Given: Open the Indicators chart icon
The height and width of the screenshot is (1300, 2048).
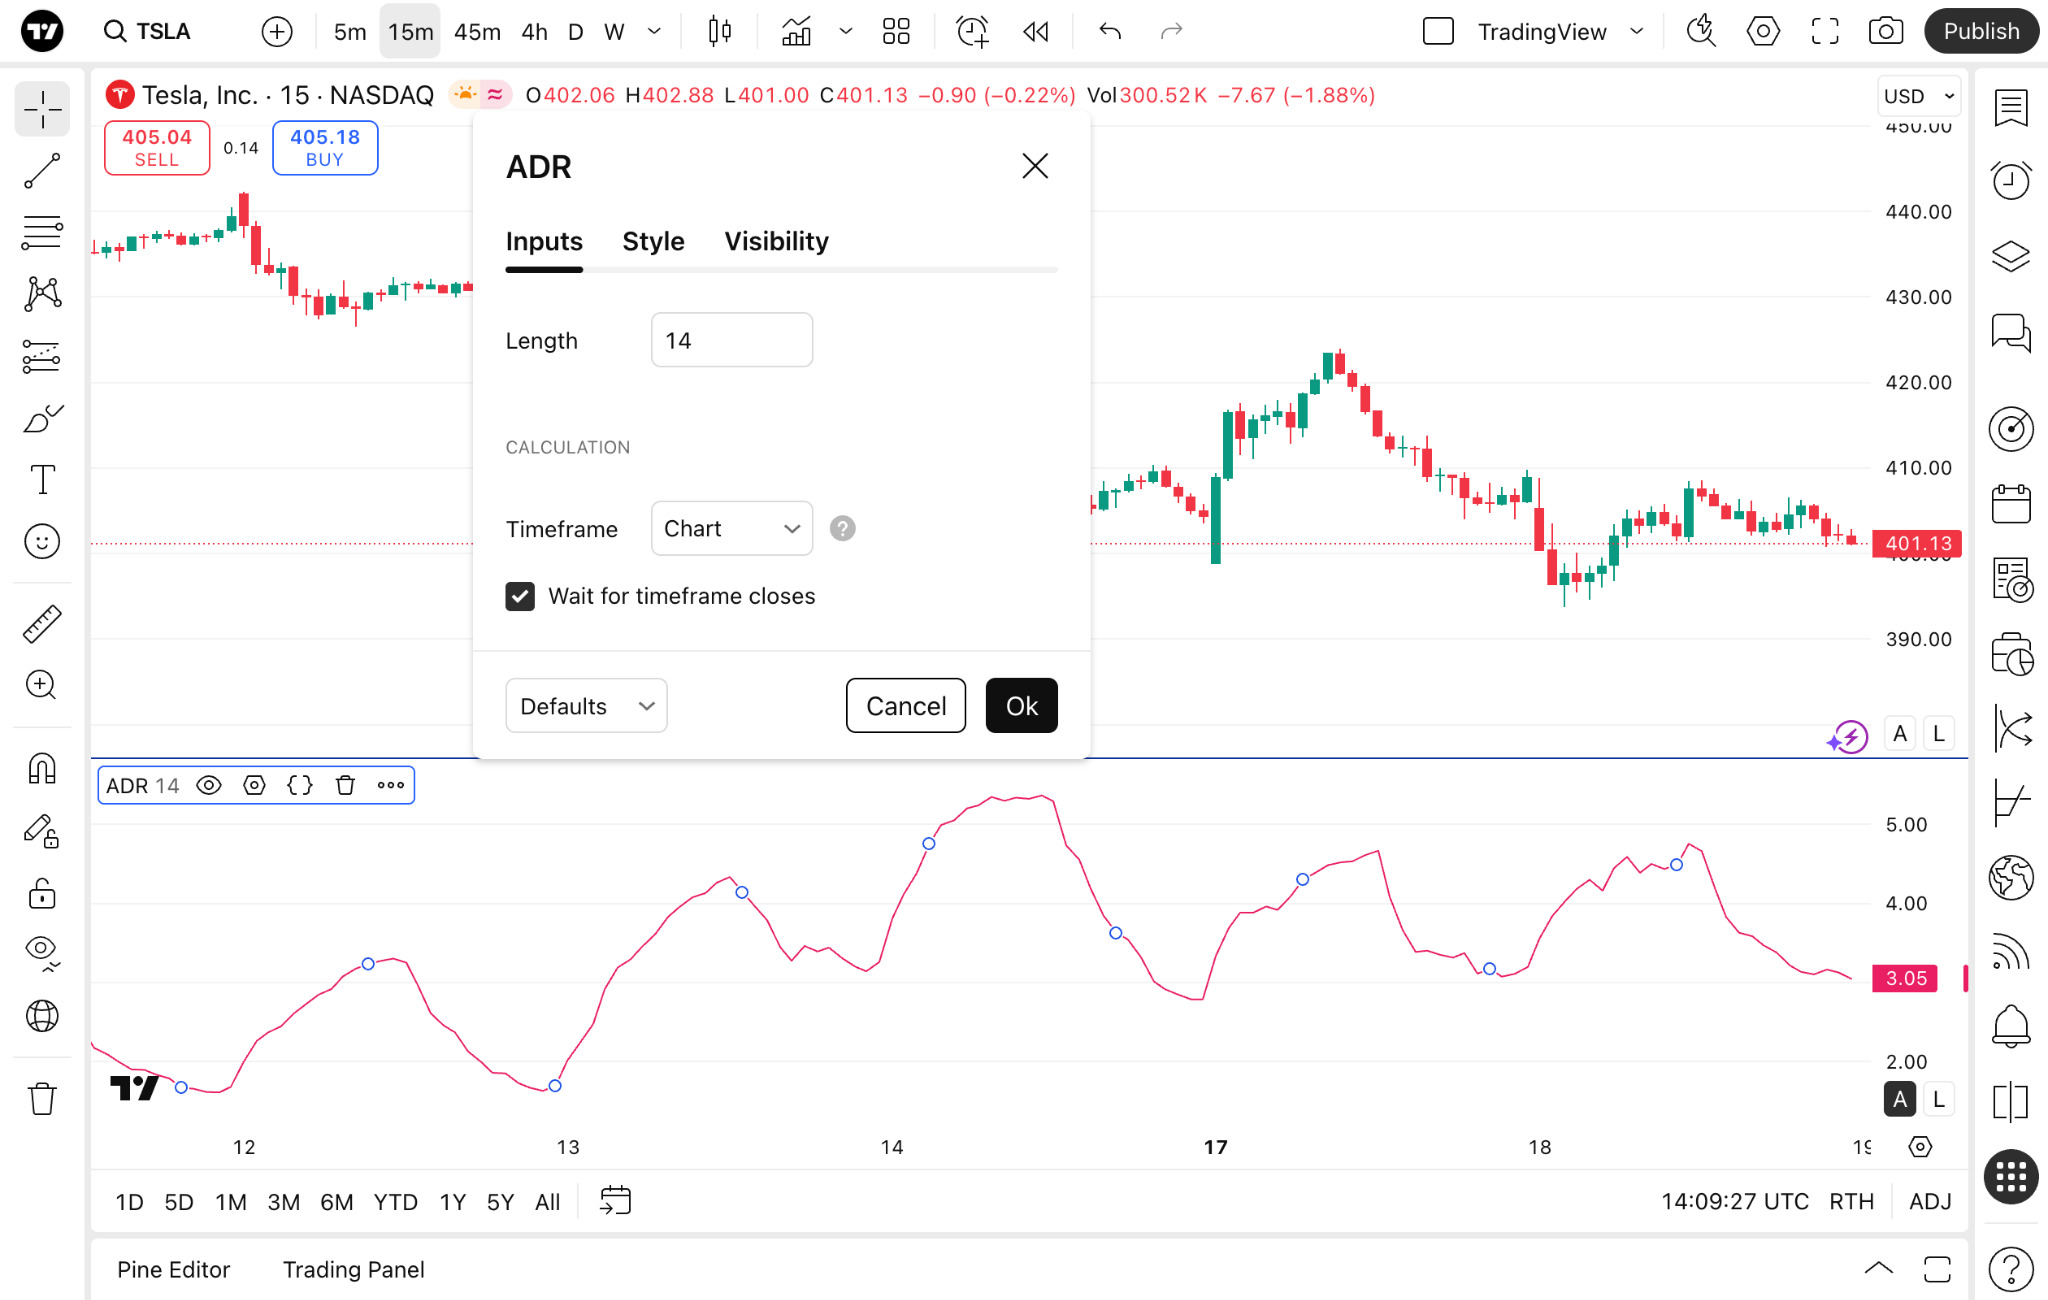Looking at the screenshot, I should (x=796, y=31).
